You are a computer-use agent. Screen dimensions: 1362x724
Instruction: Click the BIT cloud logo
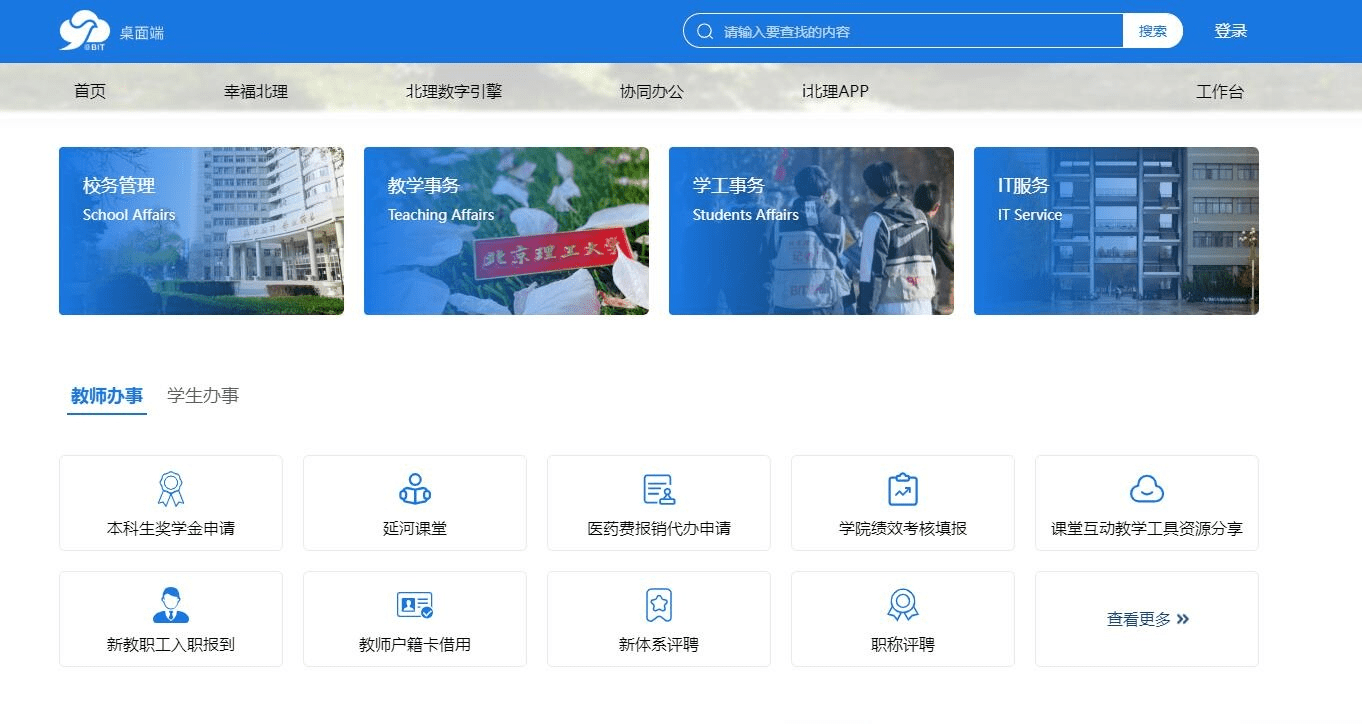[84, 31]
